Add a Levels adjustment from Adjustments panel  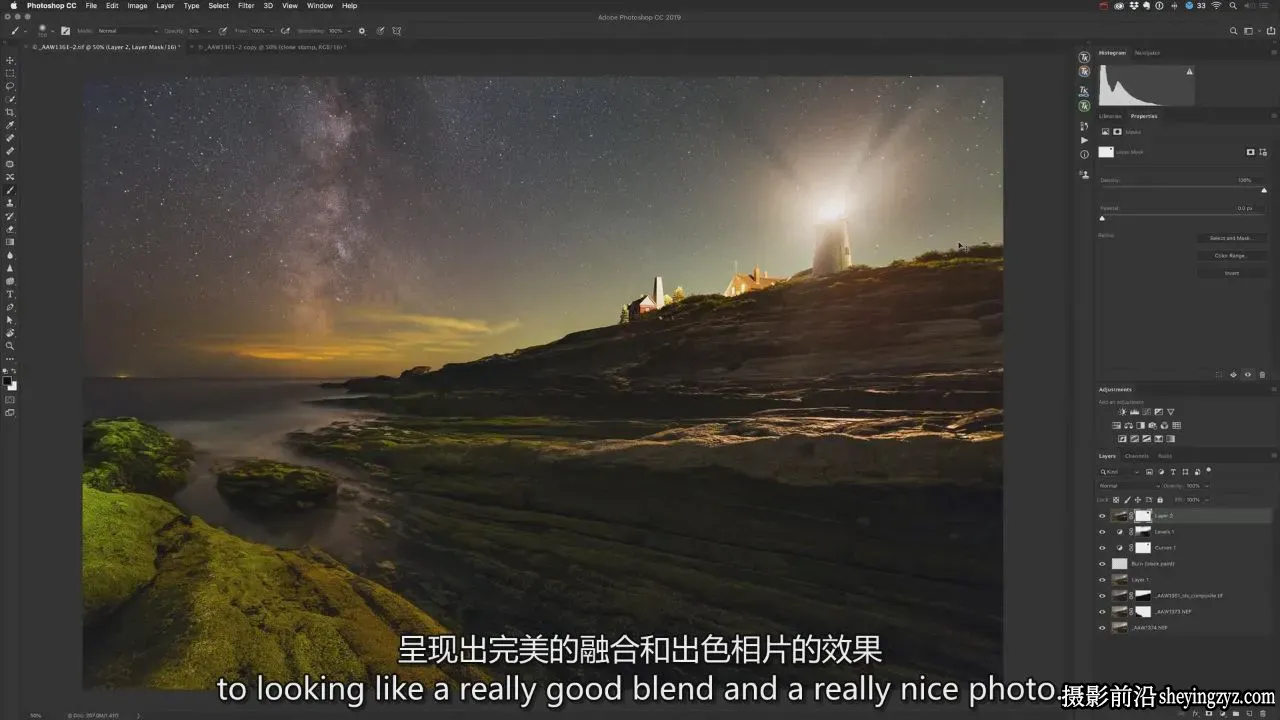pyautogui.click(x=1135, y=412)
